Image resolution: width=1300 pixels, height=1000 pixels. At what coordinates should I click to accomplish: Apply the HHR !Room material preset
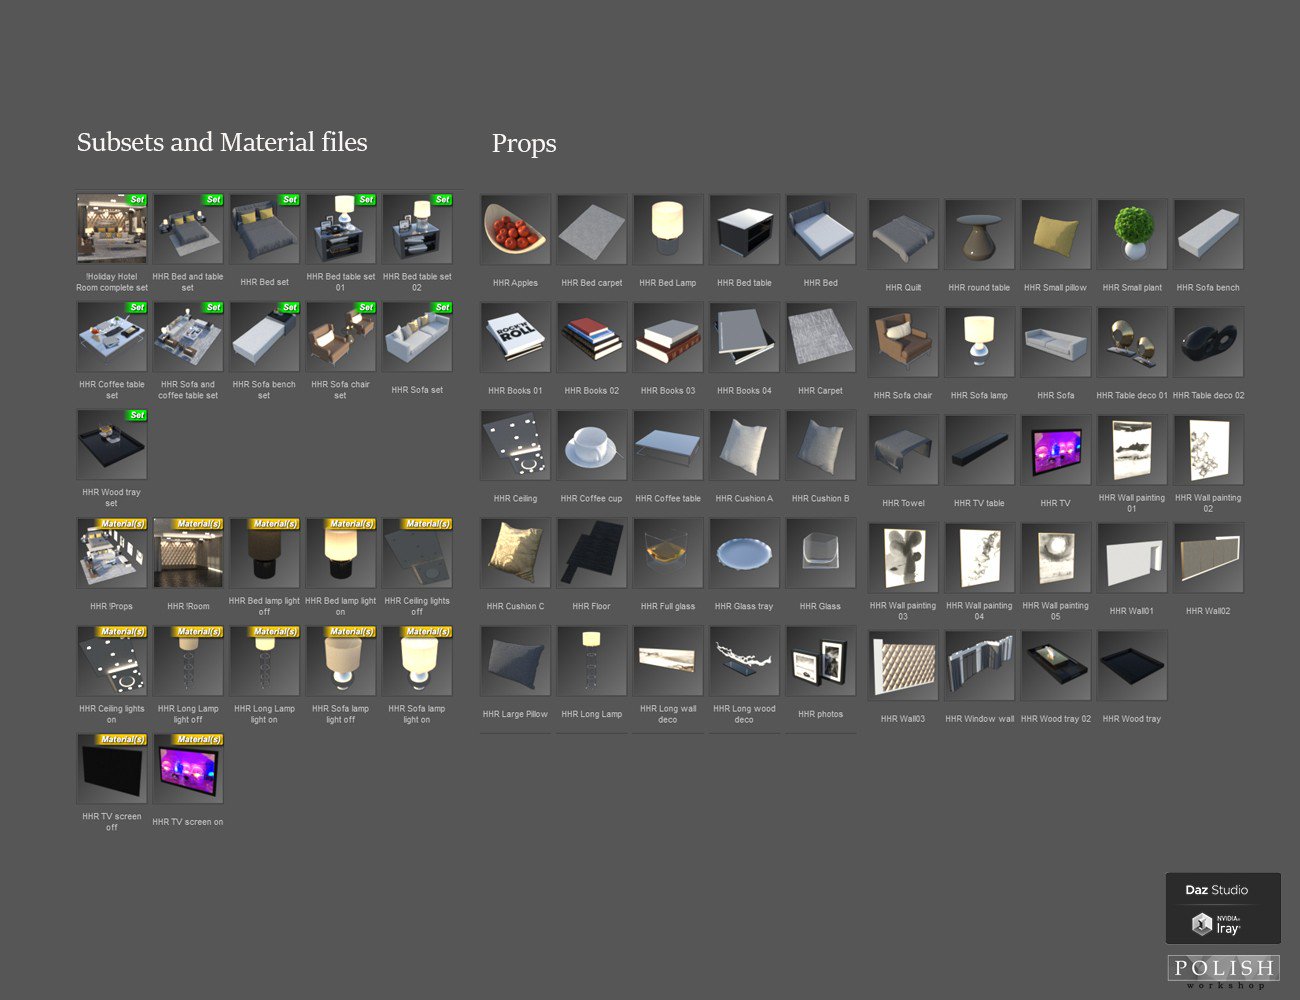(188, 553)
